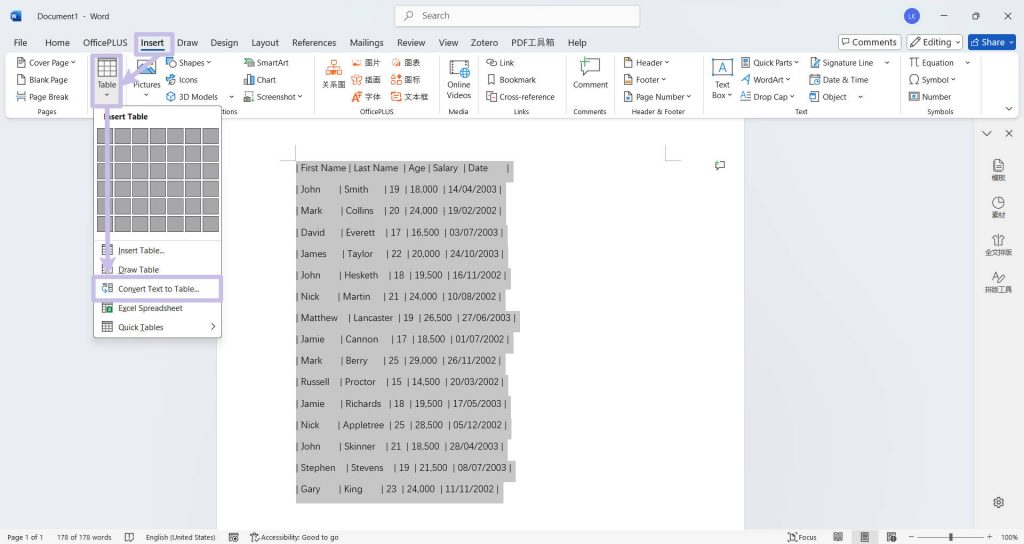
Task: Click English (United States) language indicator
Action: pyautogui.click(x=180, y=537)
